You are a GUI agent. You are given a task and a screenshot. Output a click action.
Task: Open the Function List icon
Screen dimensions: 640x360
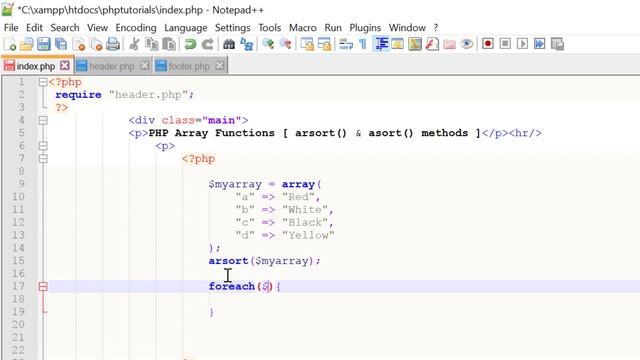pyautogui.click(x=432, y=44)
